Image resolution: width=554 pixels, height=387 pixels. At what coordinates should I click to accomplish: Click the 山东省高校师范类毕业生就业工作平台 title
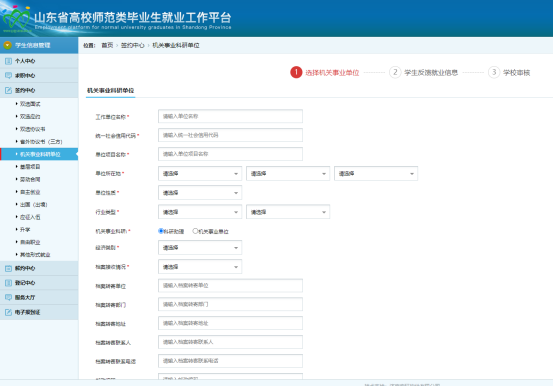133,17
